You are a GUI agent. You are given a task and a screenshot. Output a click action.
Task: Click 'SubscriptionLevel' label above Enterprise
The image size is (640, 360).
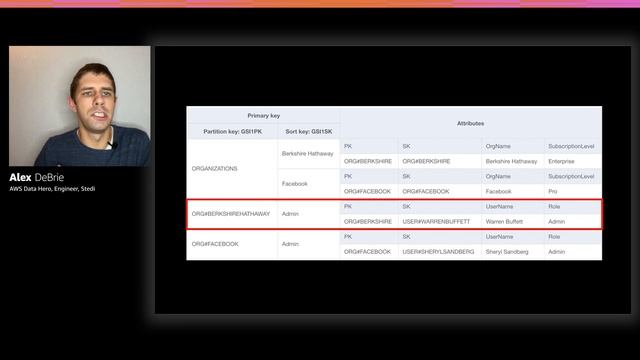point(571,146)
